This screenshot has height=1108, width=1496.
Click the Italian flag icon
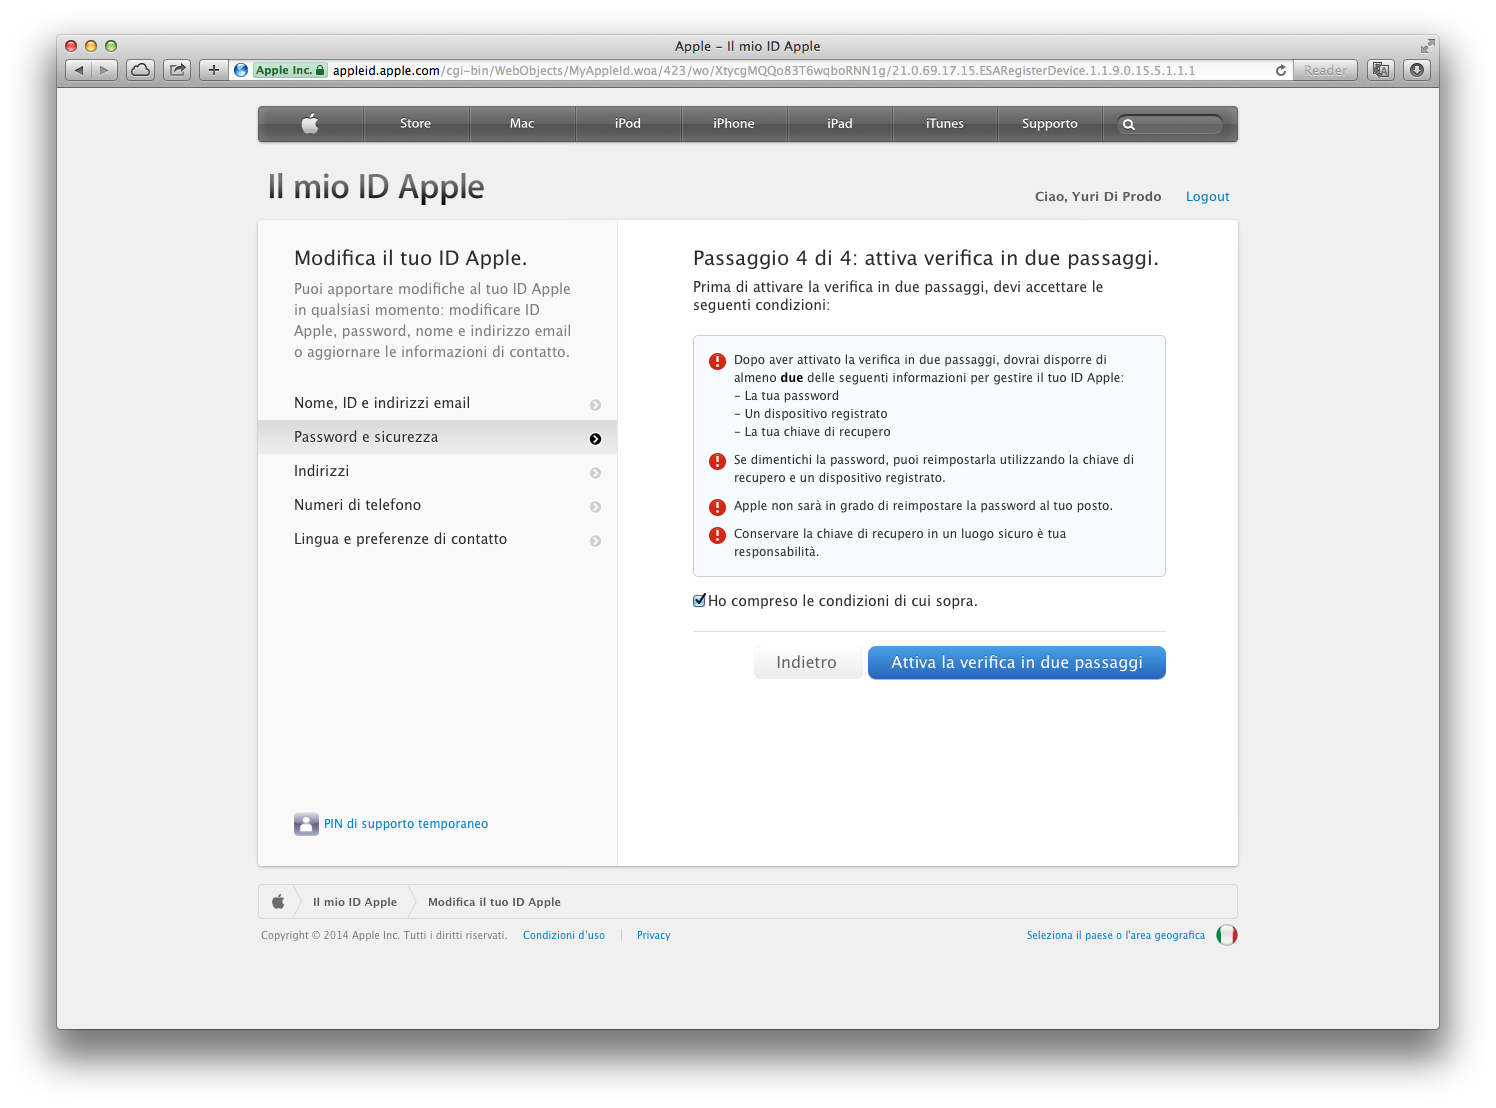[1227, 935]
